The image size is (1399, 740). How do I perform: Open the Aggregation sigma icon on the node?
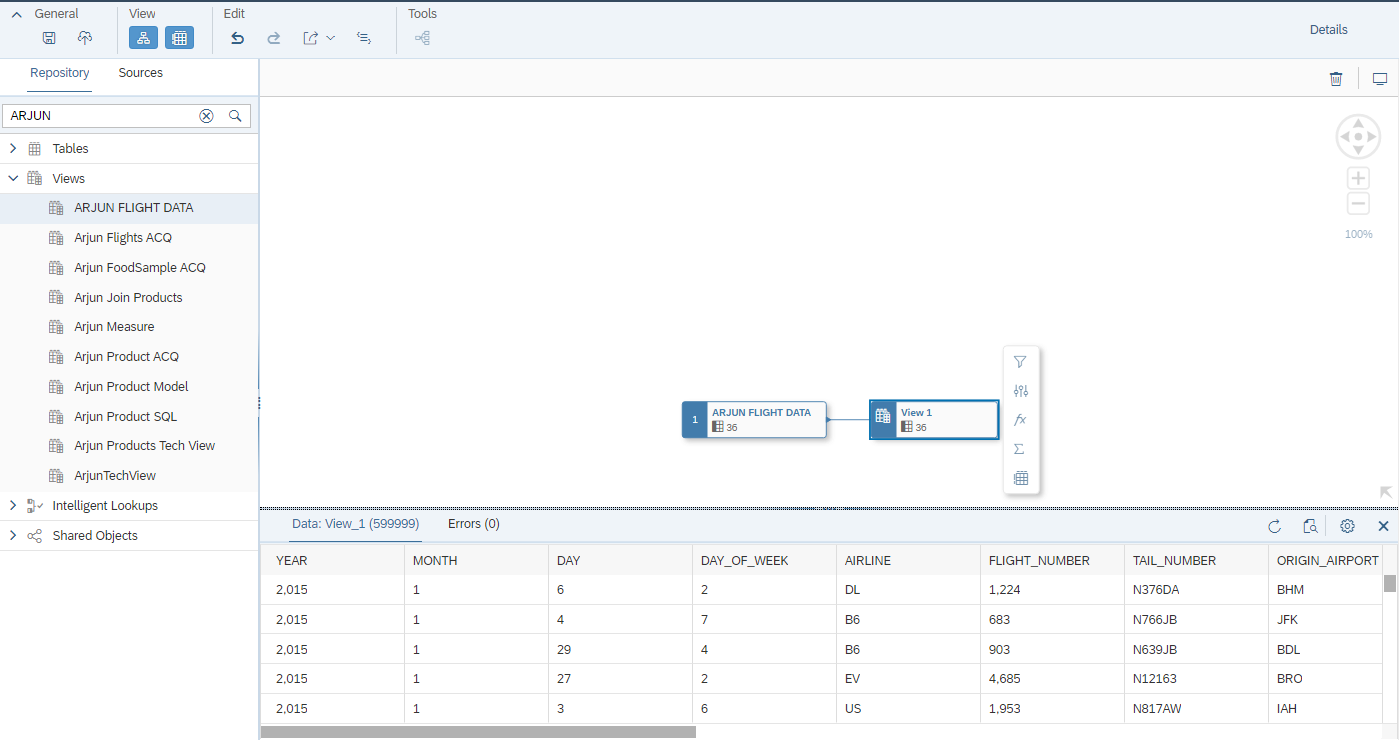coord(1021,448)
